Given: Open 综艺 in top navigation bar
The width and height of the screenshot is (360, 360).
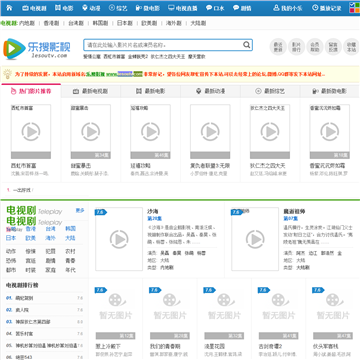Looking at the screenshot, I should pyautogui.click(x=118, y=8).
